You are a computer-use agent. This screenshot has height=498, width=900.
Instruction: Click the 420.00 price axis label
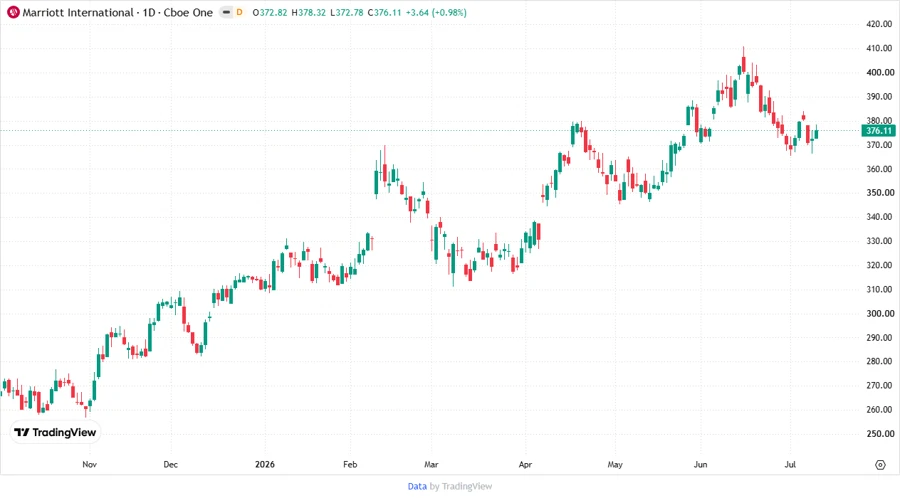(x=880, y=24)
